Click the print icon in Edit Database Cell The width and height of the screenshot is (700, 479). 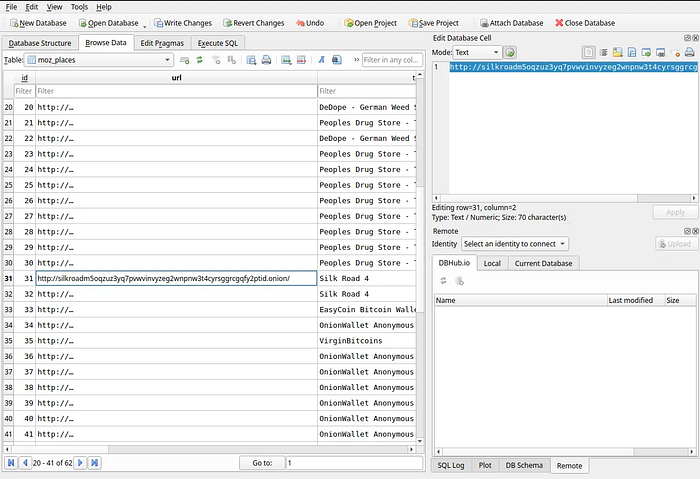pyautogui.click(x=689, y=53)
